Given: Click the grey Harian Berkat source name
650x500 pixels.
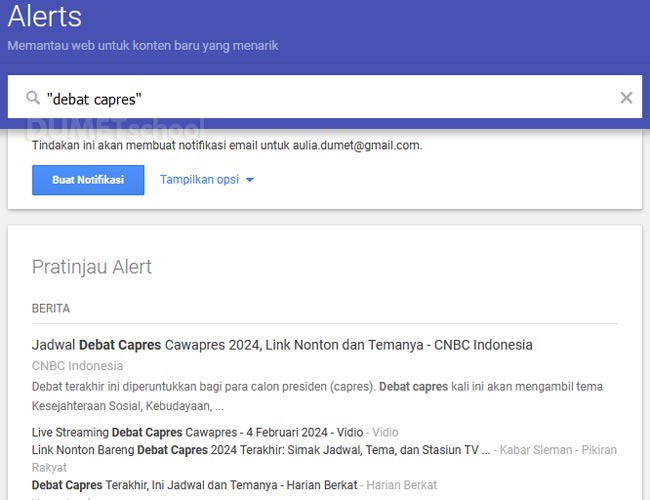Looking at the screenshot, I should coord(402,485).
